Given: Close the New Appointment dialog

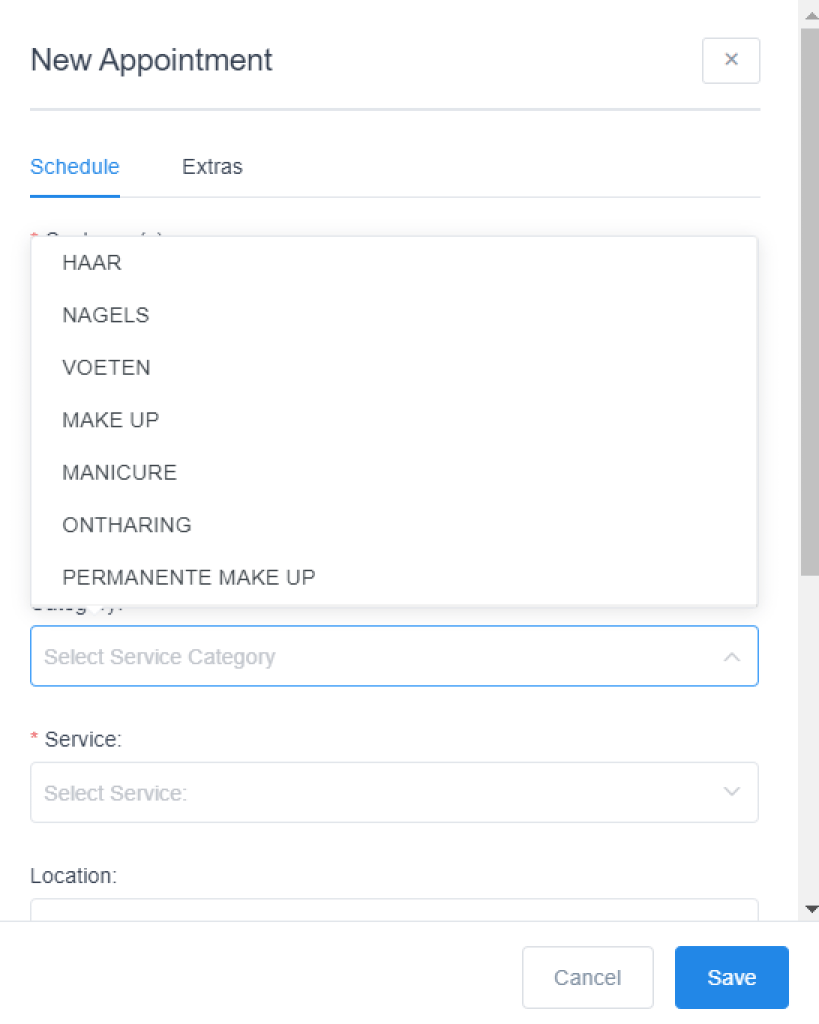Looking at the screenshot, I should (731, 60).
